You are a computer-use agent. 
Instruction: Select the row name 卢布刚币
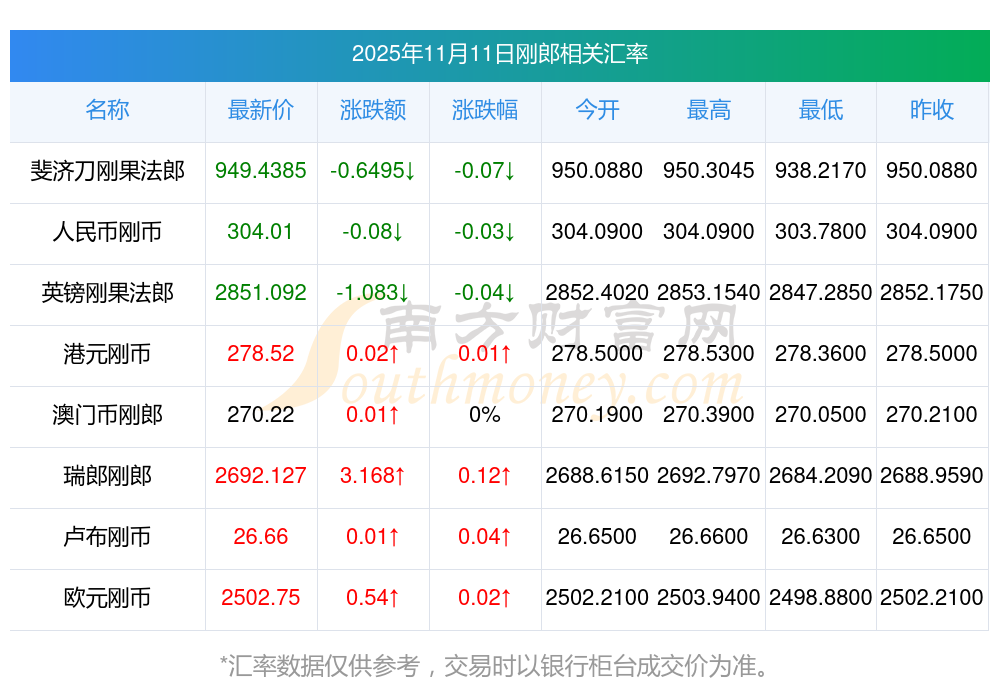[x=107, y=537]
